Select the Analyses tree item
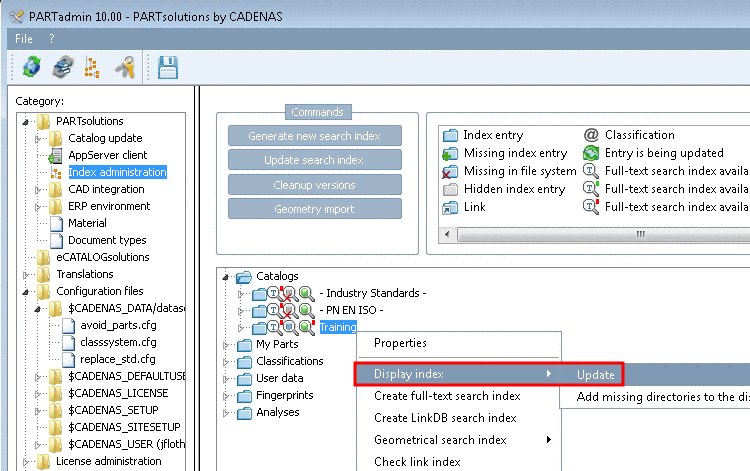 277,412
